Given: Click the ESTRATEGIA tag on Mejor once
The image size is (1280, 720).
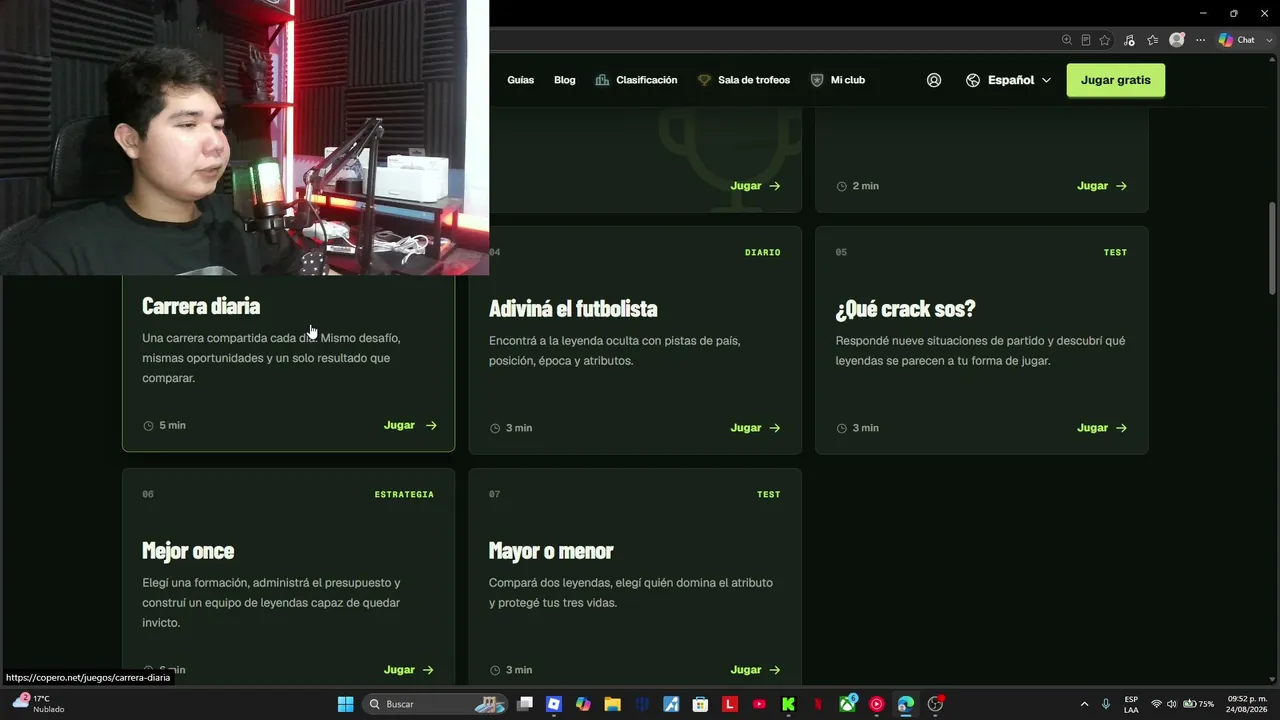Looking at the screenshot, I should (404, 494).
